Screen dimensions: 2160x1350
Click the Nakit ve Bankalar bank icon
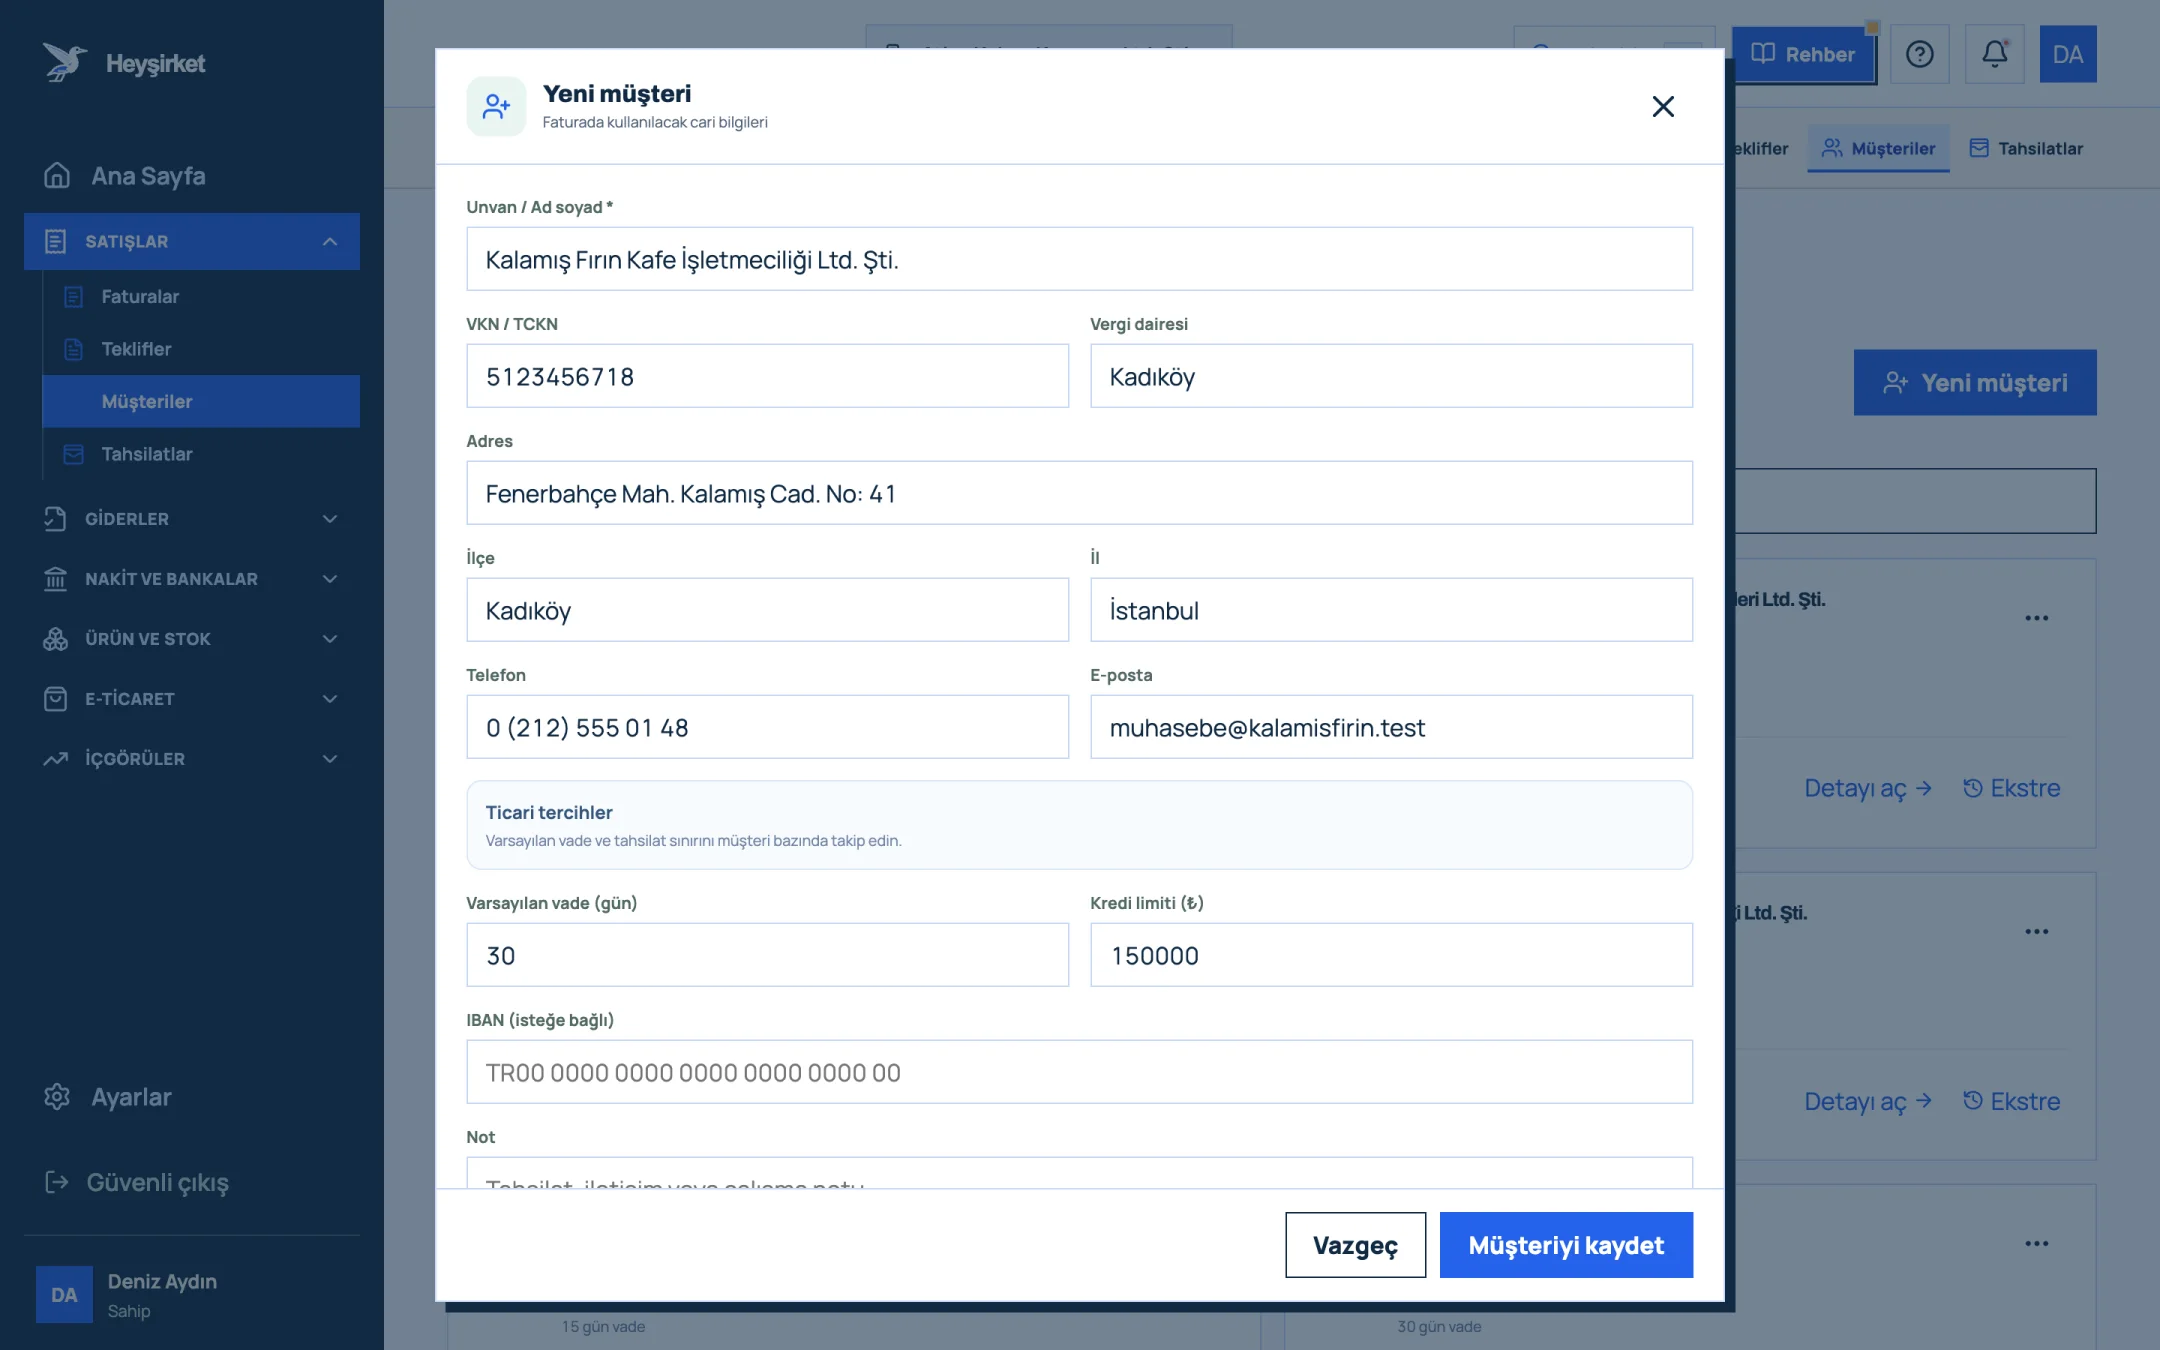(x=55, y=579)
